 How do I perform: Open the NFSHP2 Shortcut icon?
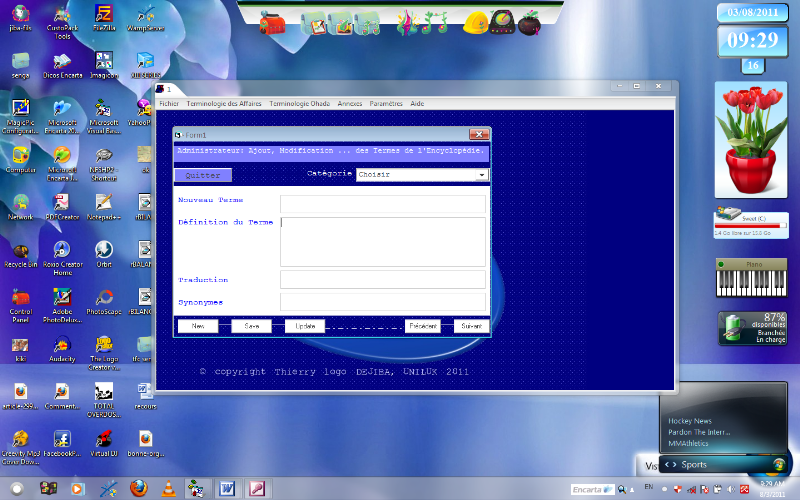[104, 164]
